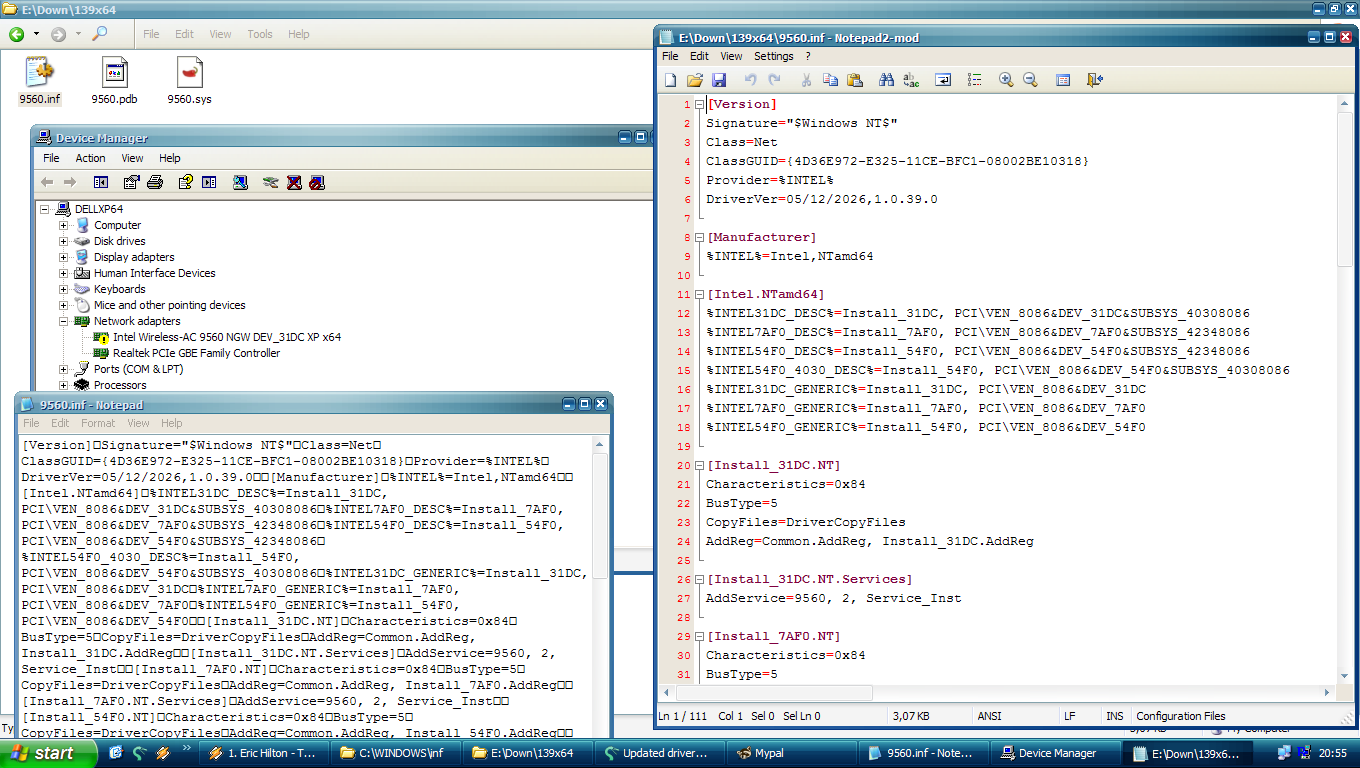Click the Paste clipboard icon in Notepad2-mod
Image resolution: width=1360 pixels, height=768 pixels.
[x=854, y=80]
